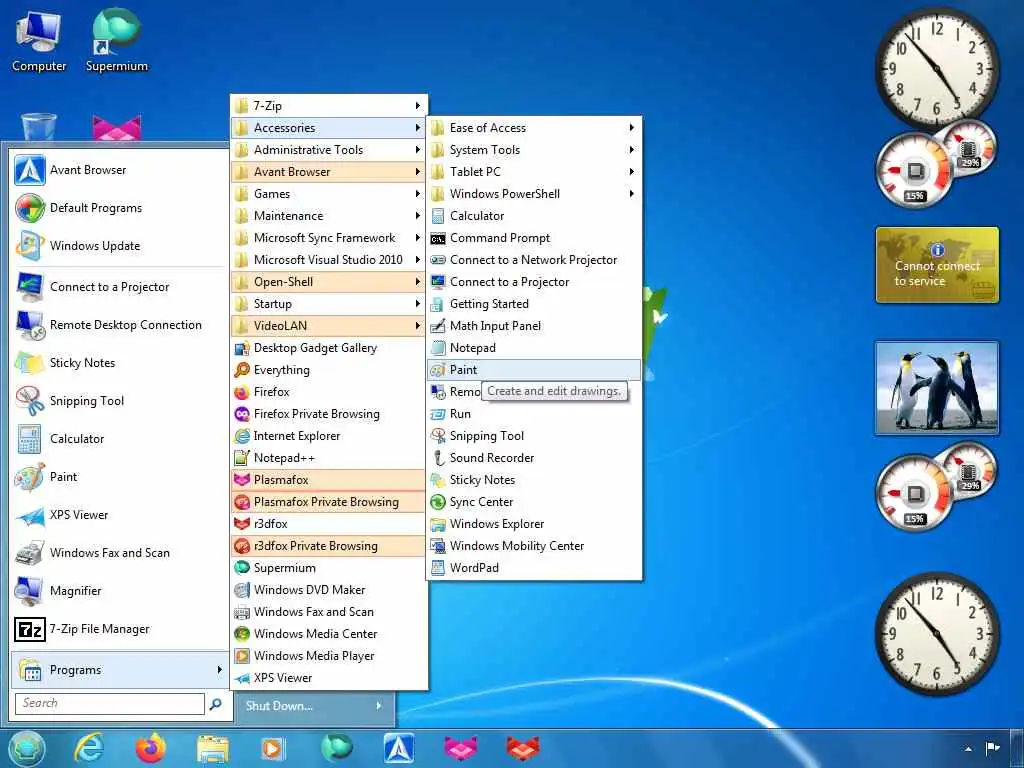Expand Programs menu arrow
This screenshot has height=768, width=1024.
[219, 669]
